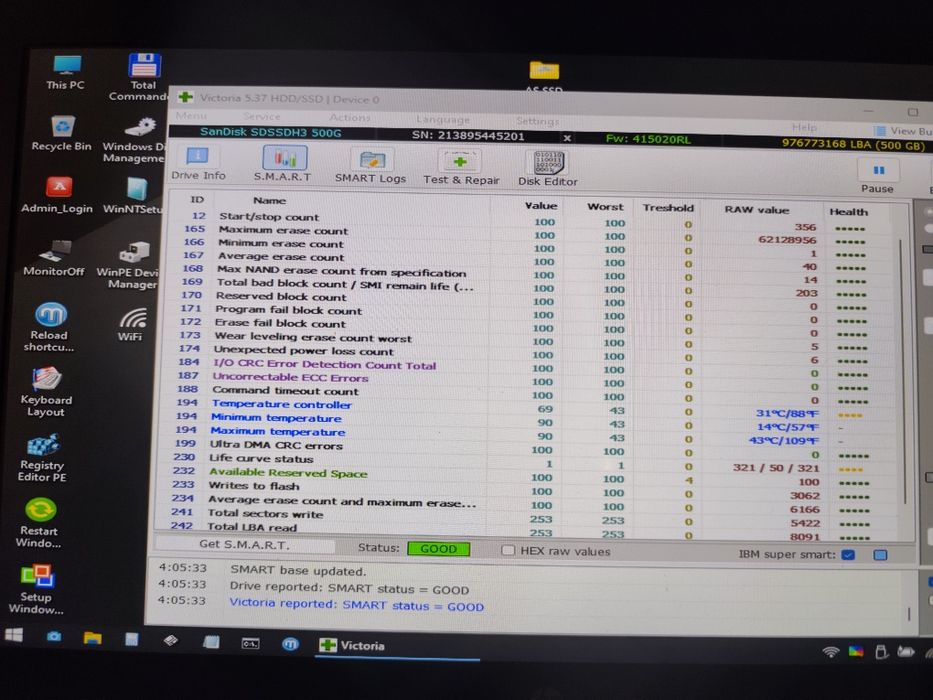The image size is (933, 700).
Task: Open the Disk Editor toolbar button
Action: (x=547, y=168)
